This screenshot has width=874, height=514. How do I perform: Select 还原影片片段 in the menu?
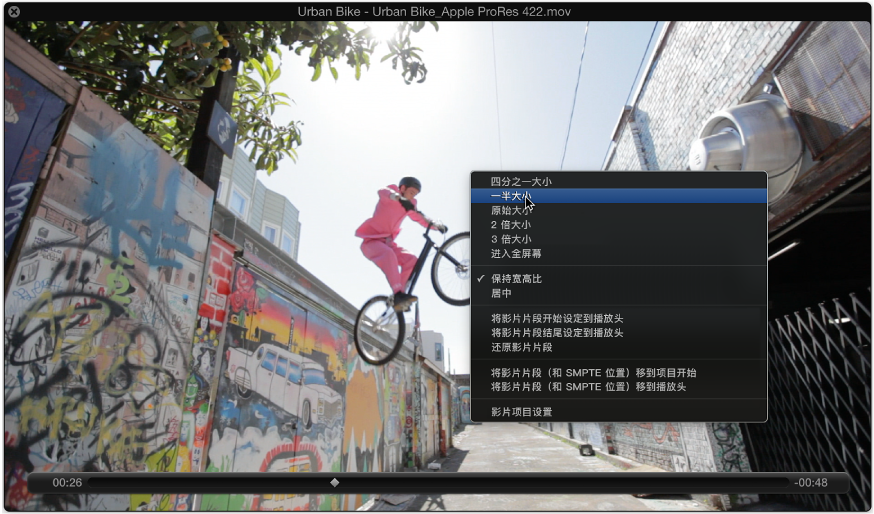[619, 347]
